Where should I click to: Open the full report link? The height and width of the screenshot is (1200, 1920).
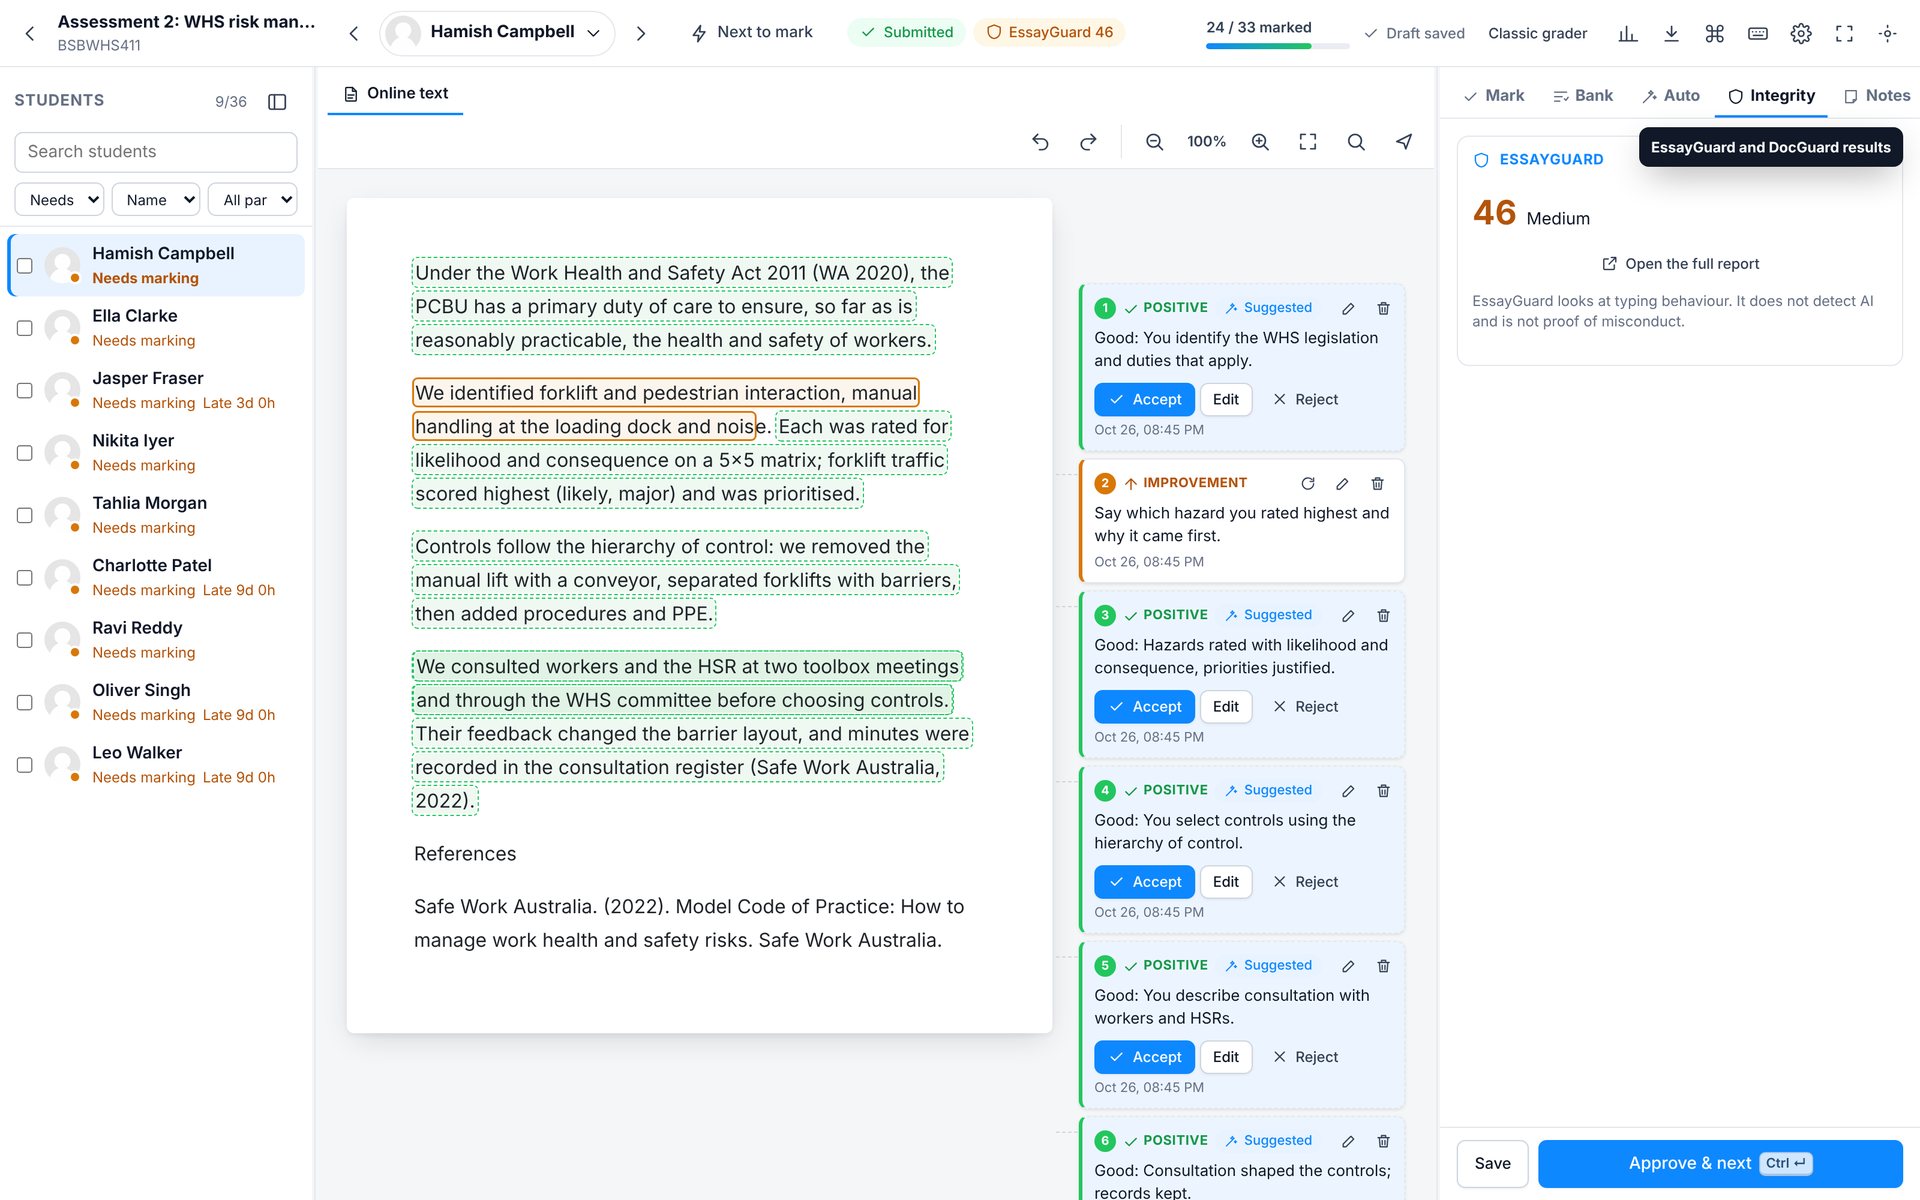[1680, 264]
